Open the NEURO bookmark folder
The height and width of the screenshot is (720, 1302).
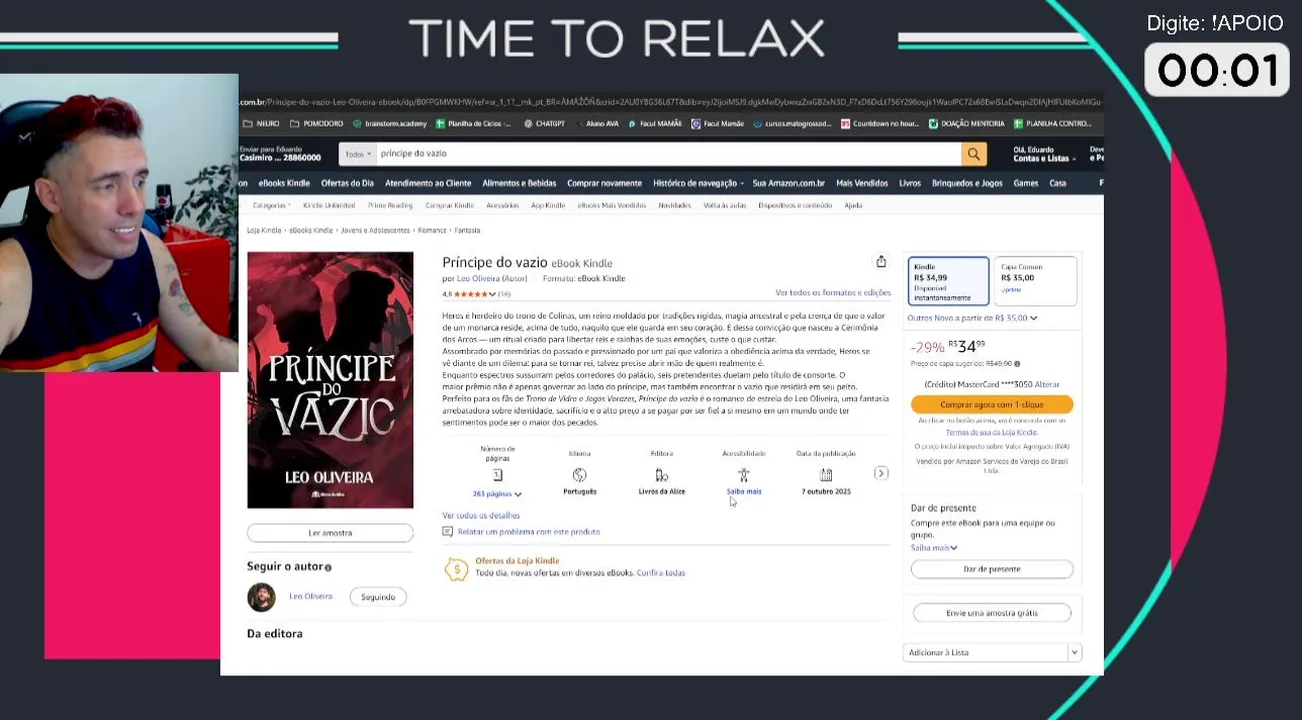tap(260, 124)
